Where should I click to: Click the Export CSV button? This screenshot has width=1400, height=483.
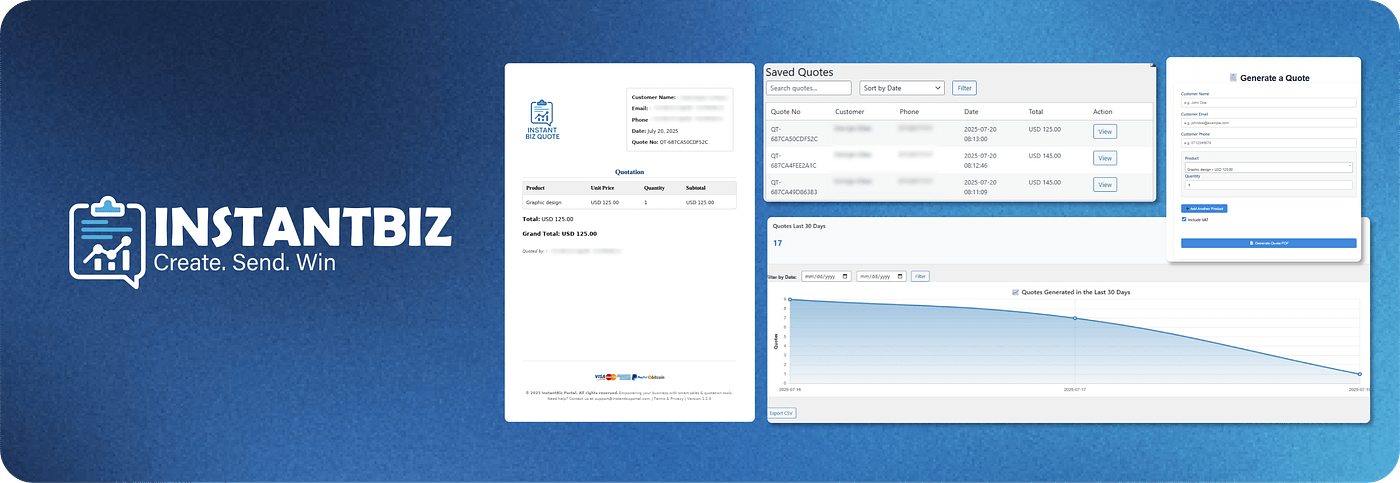782,412
